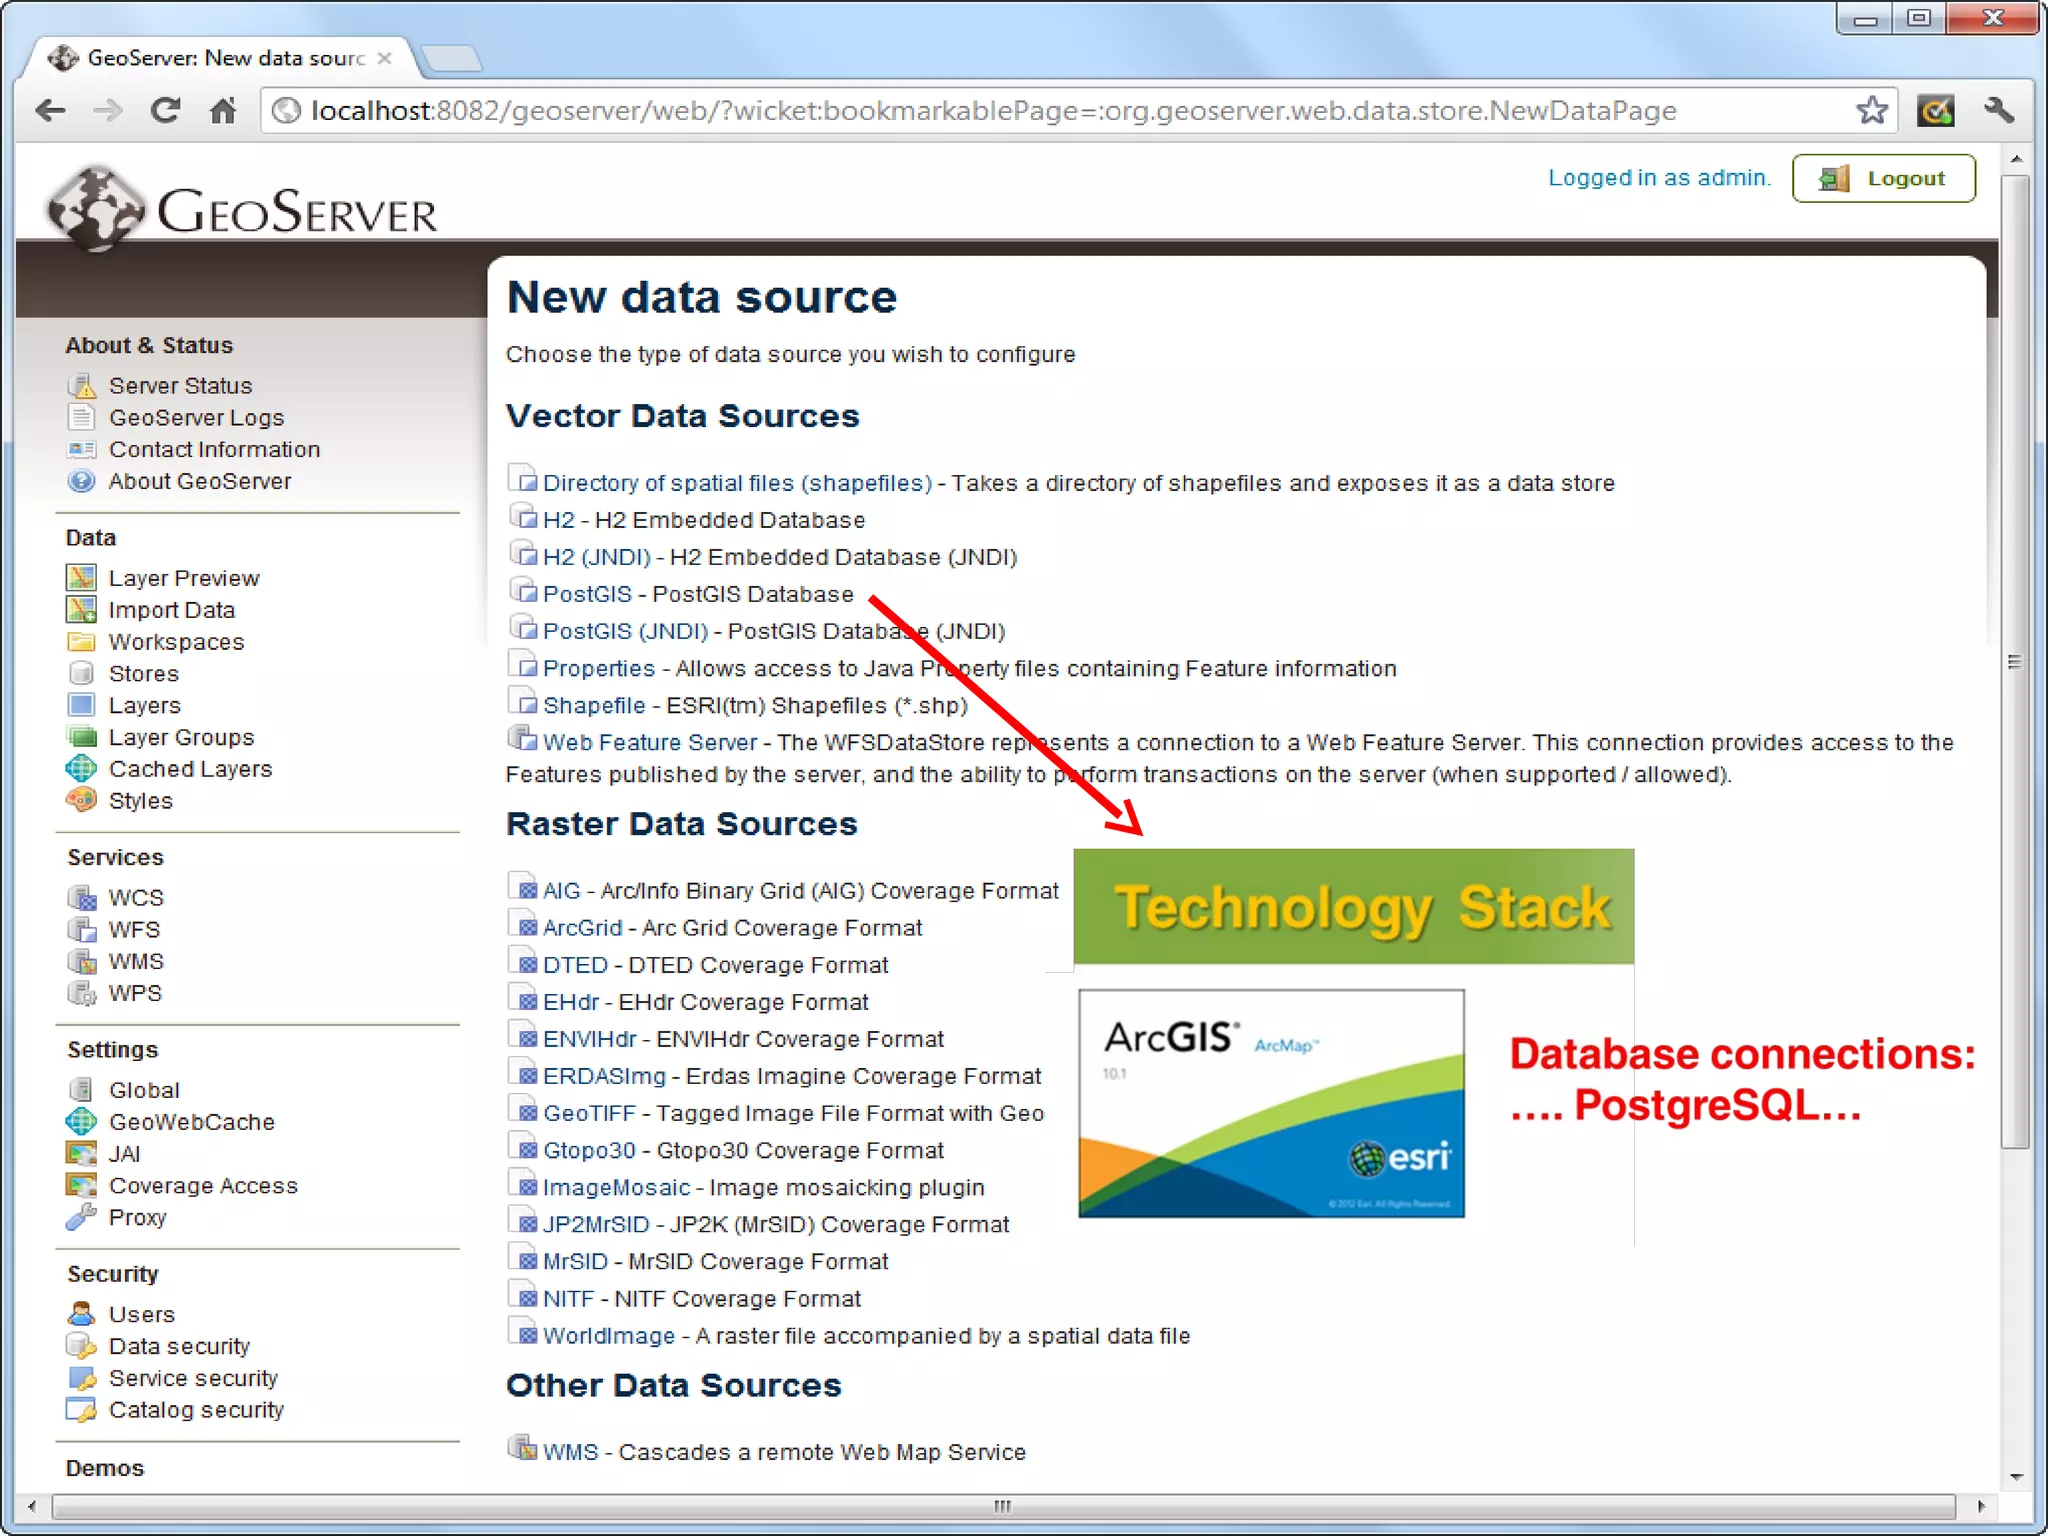The height and width of the screenshot is (1536, 2048).
Task: Choose the GeoTIFF raster source link
Action: tap(589, 1113)
